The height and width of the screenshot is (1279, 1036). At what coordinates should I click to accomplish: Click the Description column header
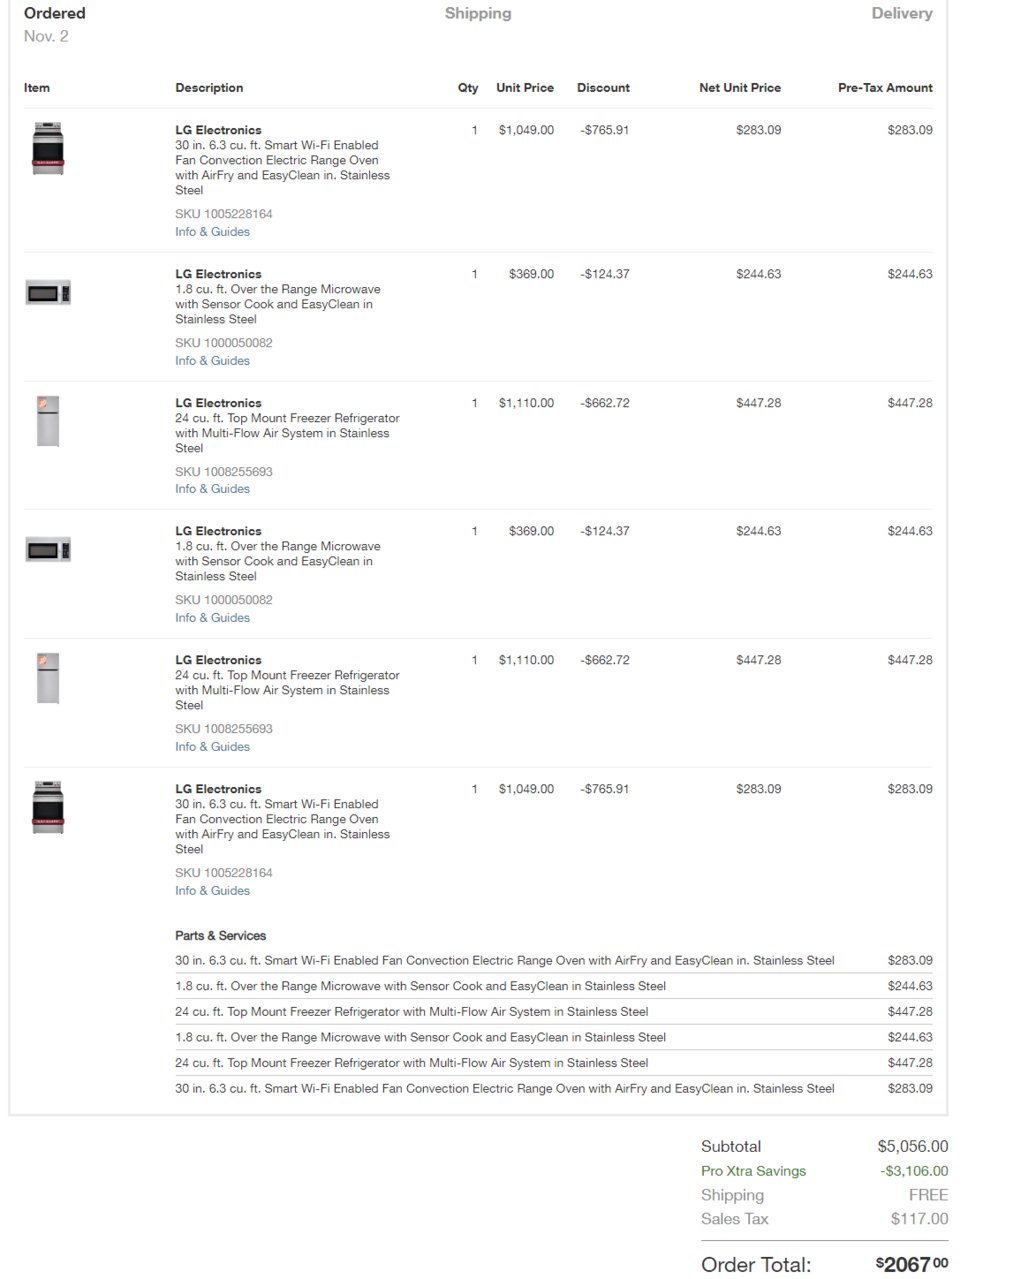point(209,88)
